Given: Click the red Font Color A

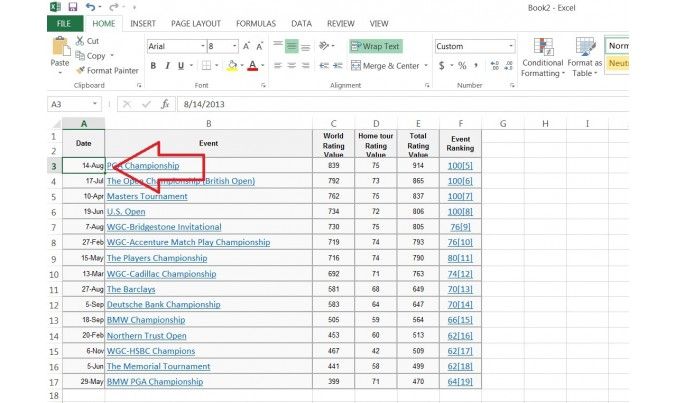Looking at the screenshot, I should (253, 65).
